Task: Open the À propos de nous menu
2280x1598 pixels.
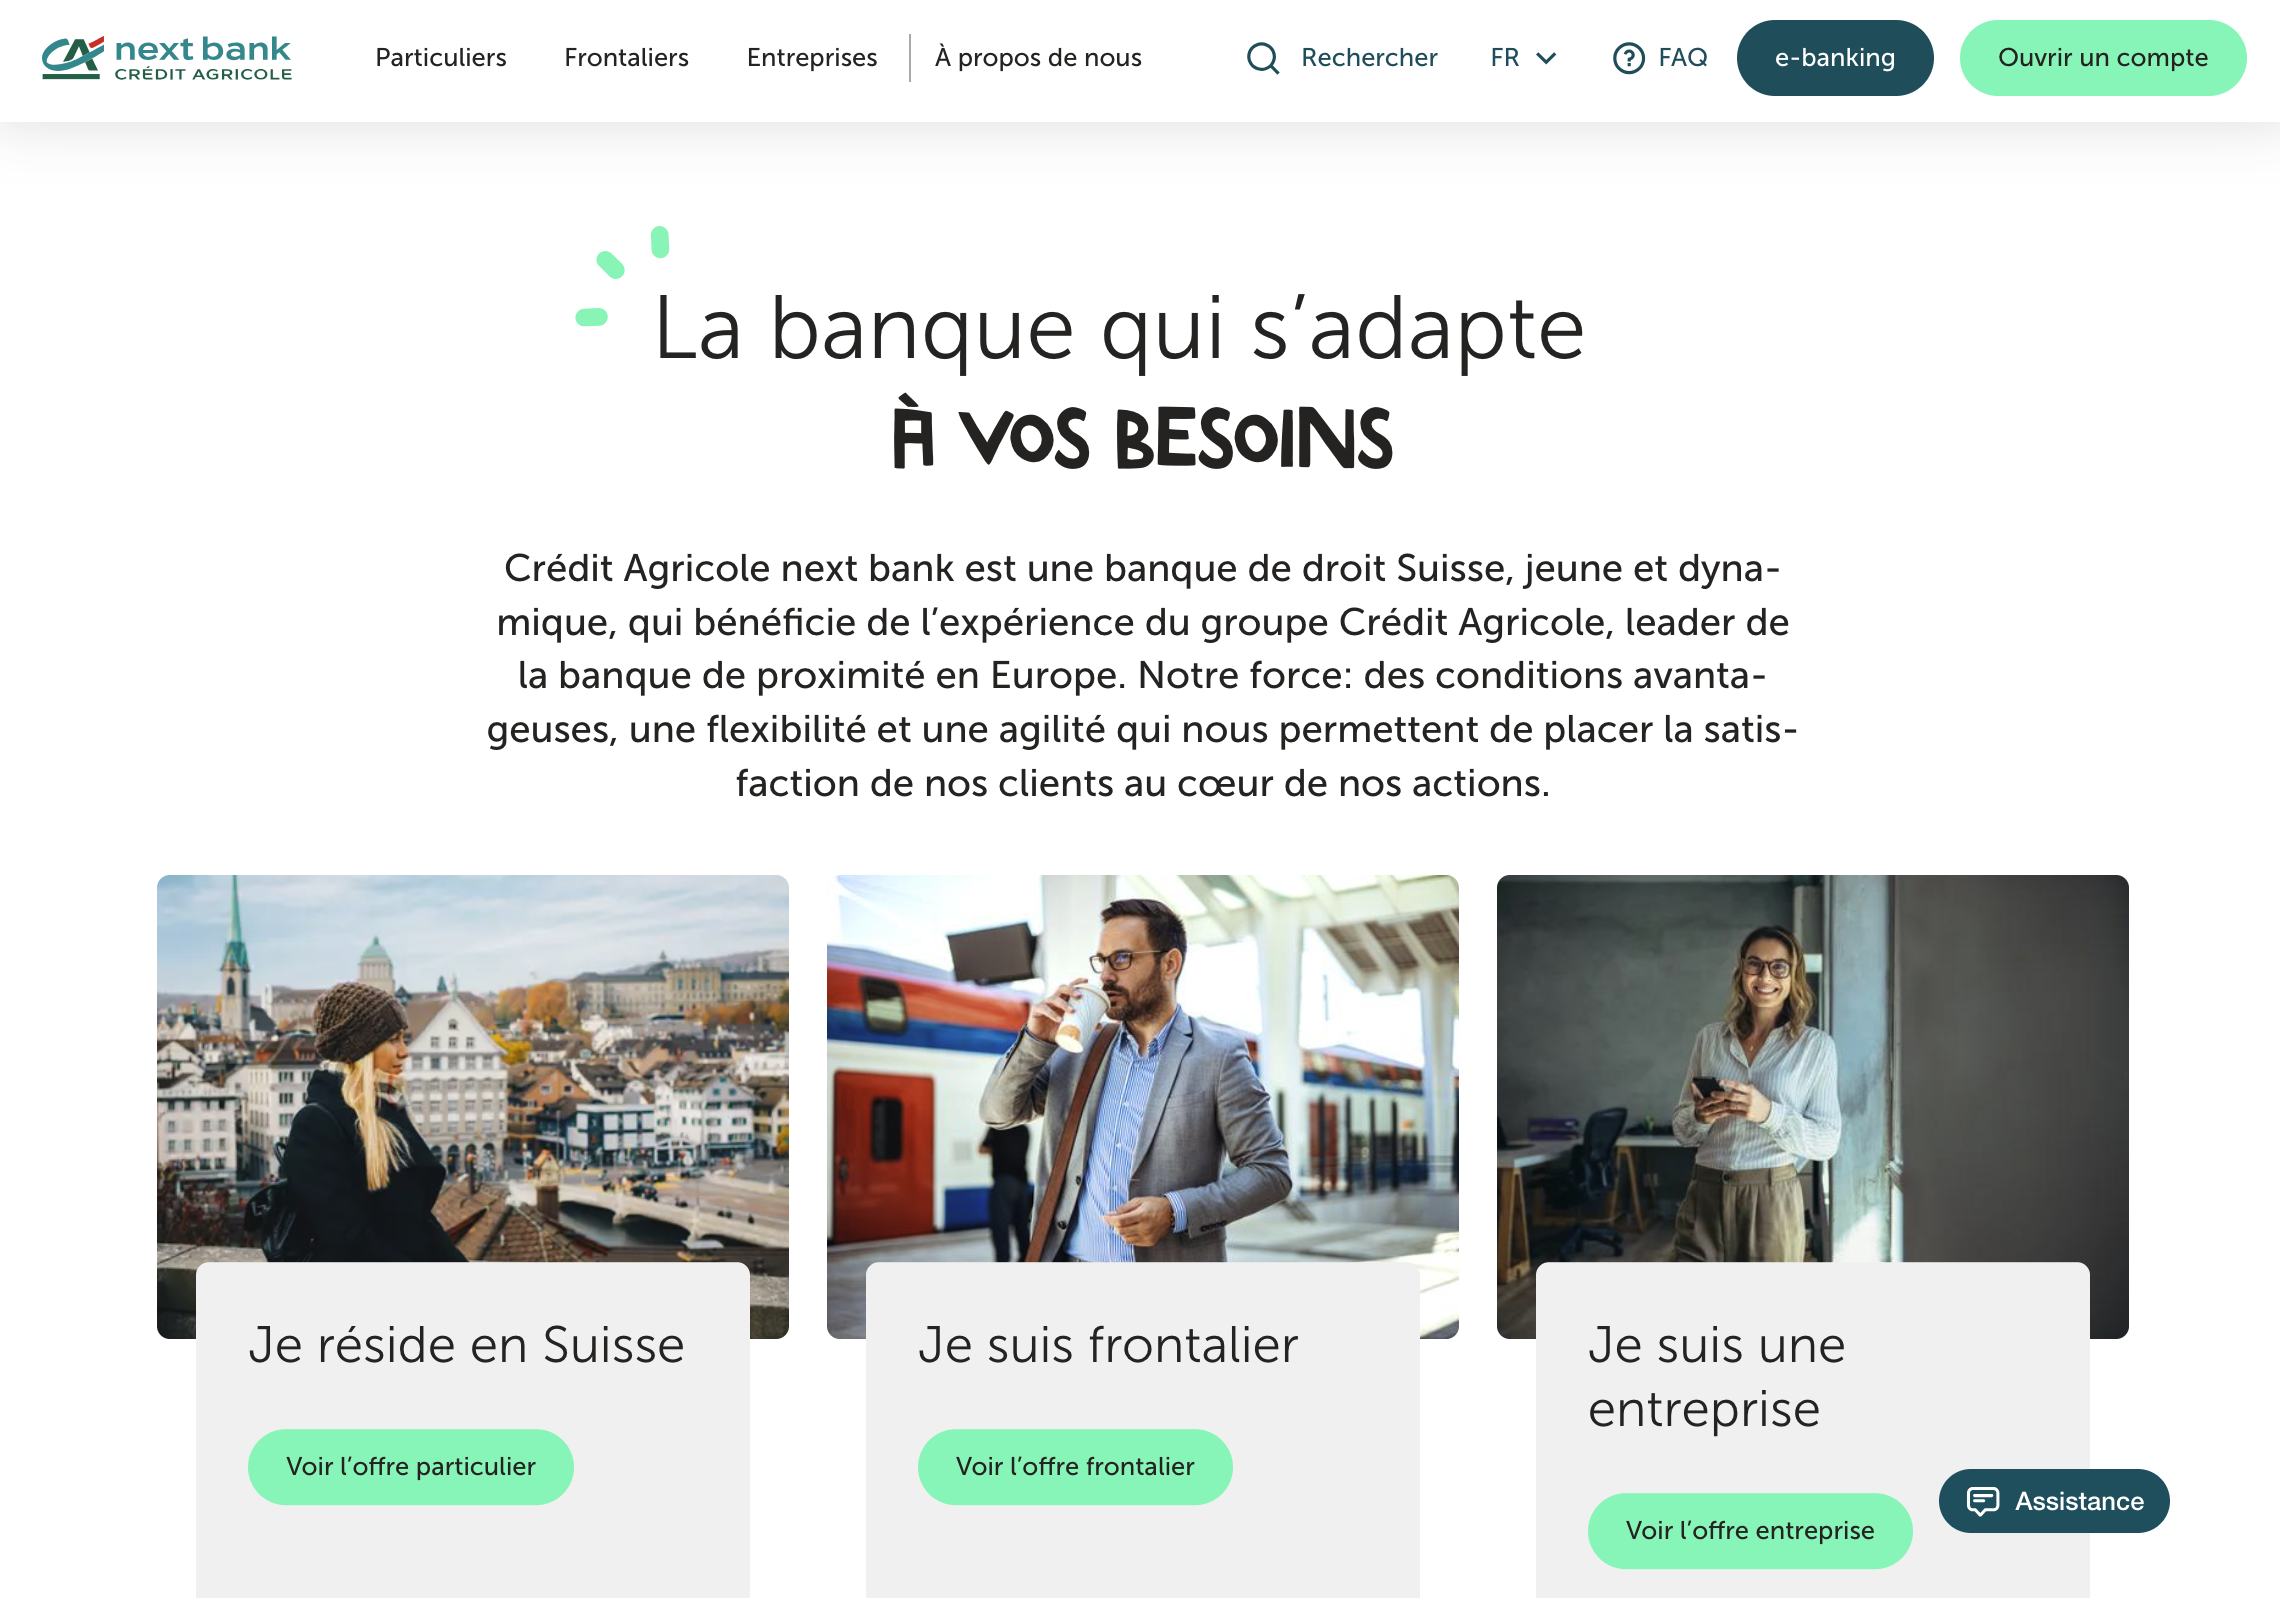Action: click(x=1038, y=58)
